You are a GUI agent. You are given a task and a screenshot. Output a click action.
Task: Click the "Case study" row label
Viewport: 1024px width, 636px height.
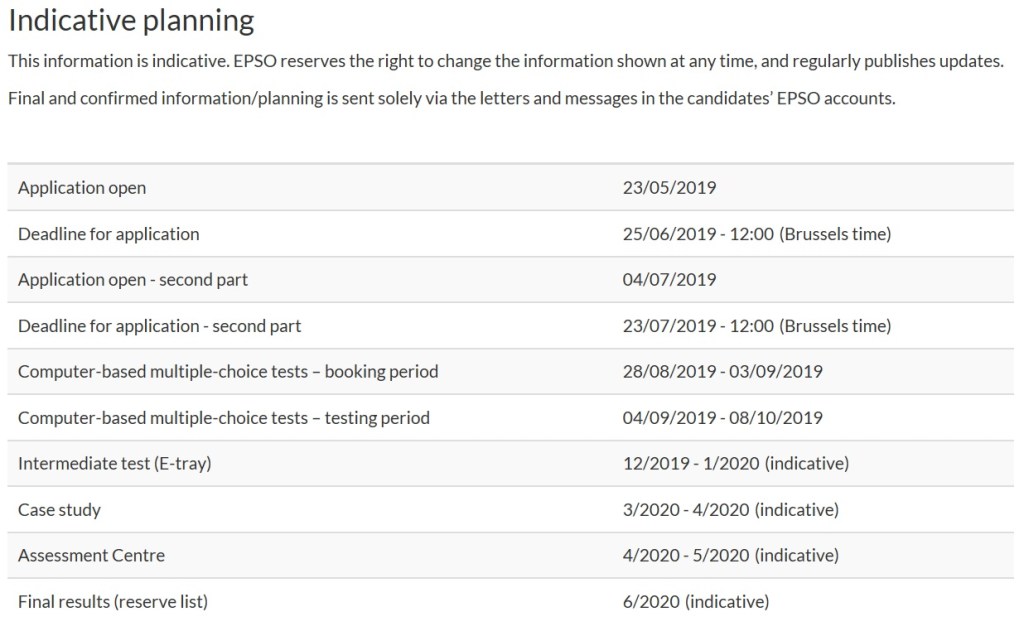[x=60, y=510]
